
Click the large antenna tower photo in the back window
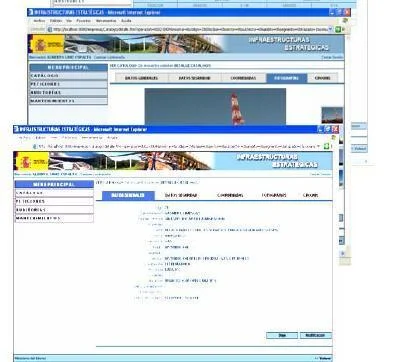pos(215,106)
